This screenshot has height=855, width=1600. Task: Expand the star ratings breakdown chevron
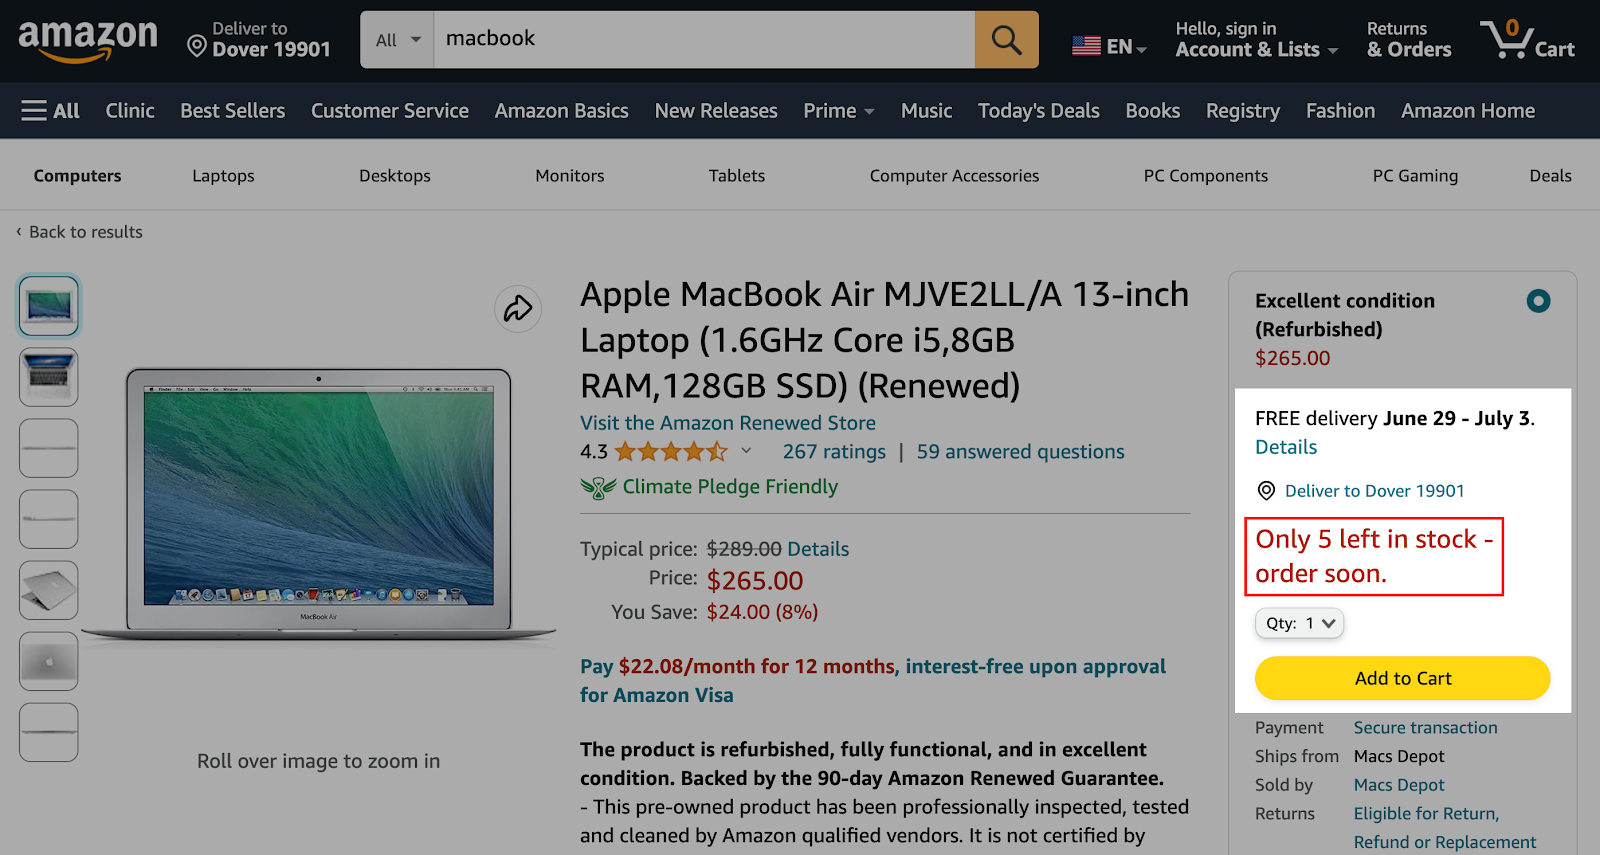[x=745, y=451]
